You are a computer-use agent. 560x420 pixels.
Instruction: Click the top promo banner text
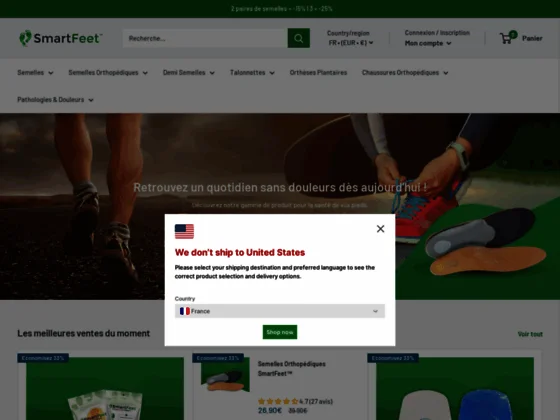coord(281,9)
